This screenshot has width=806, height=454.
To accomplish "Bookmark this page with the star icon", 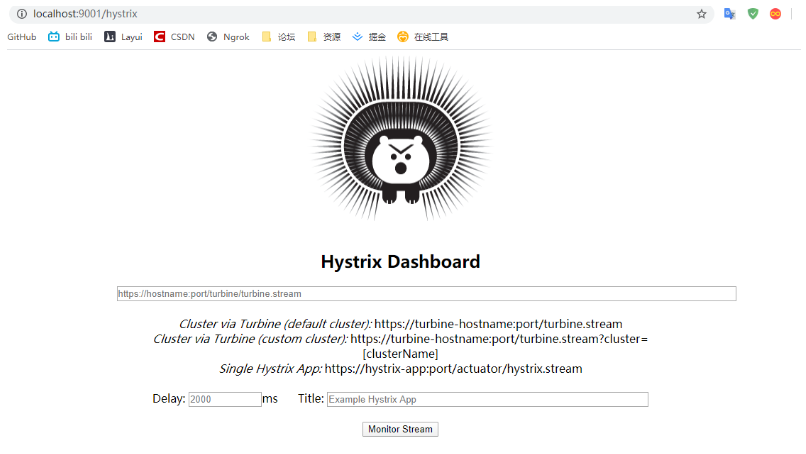I will (x=702, y=14).
